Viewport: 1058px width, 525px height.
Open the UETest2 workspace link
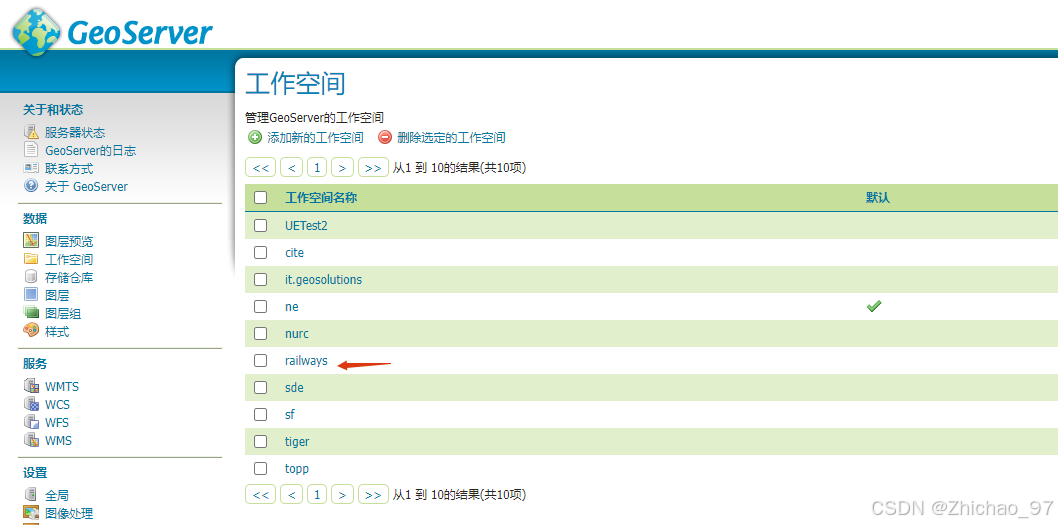coord(306,225)
